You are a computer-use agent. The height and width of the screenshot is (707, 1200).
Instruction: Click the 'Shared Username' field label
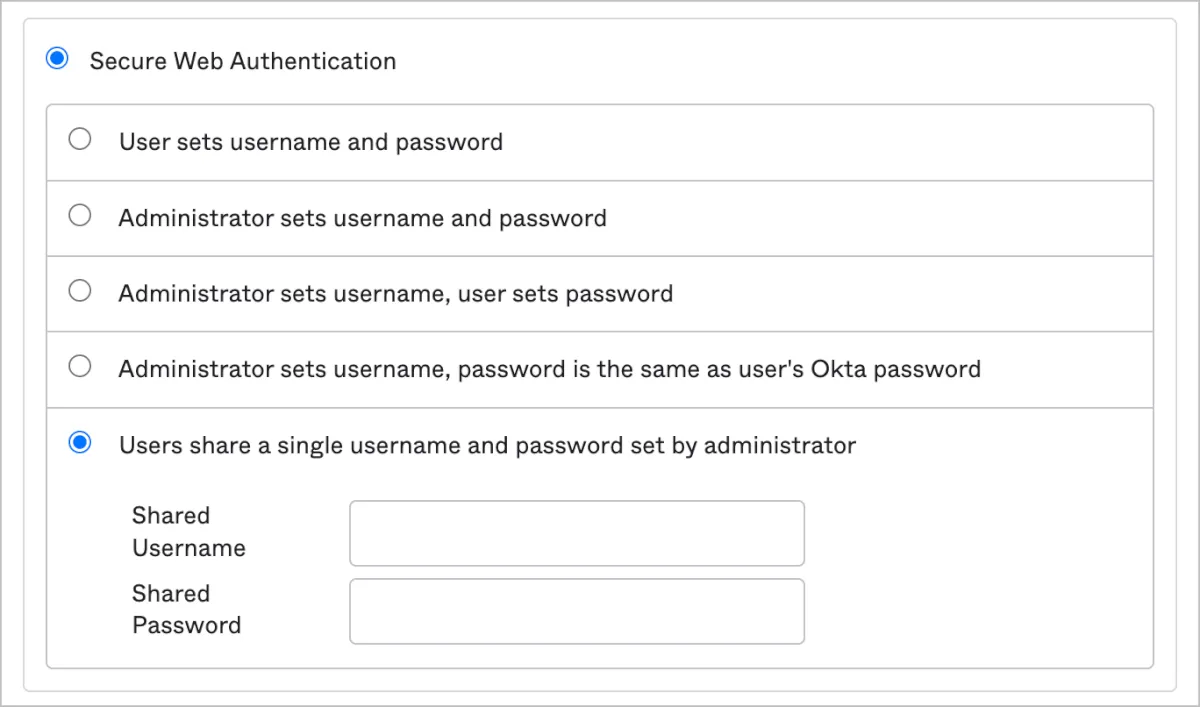click(x=188, y=532)
